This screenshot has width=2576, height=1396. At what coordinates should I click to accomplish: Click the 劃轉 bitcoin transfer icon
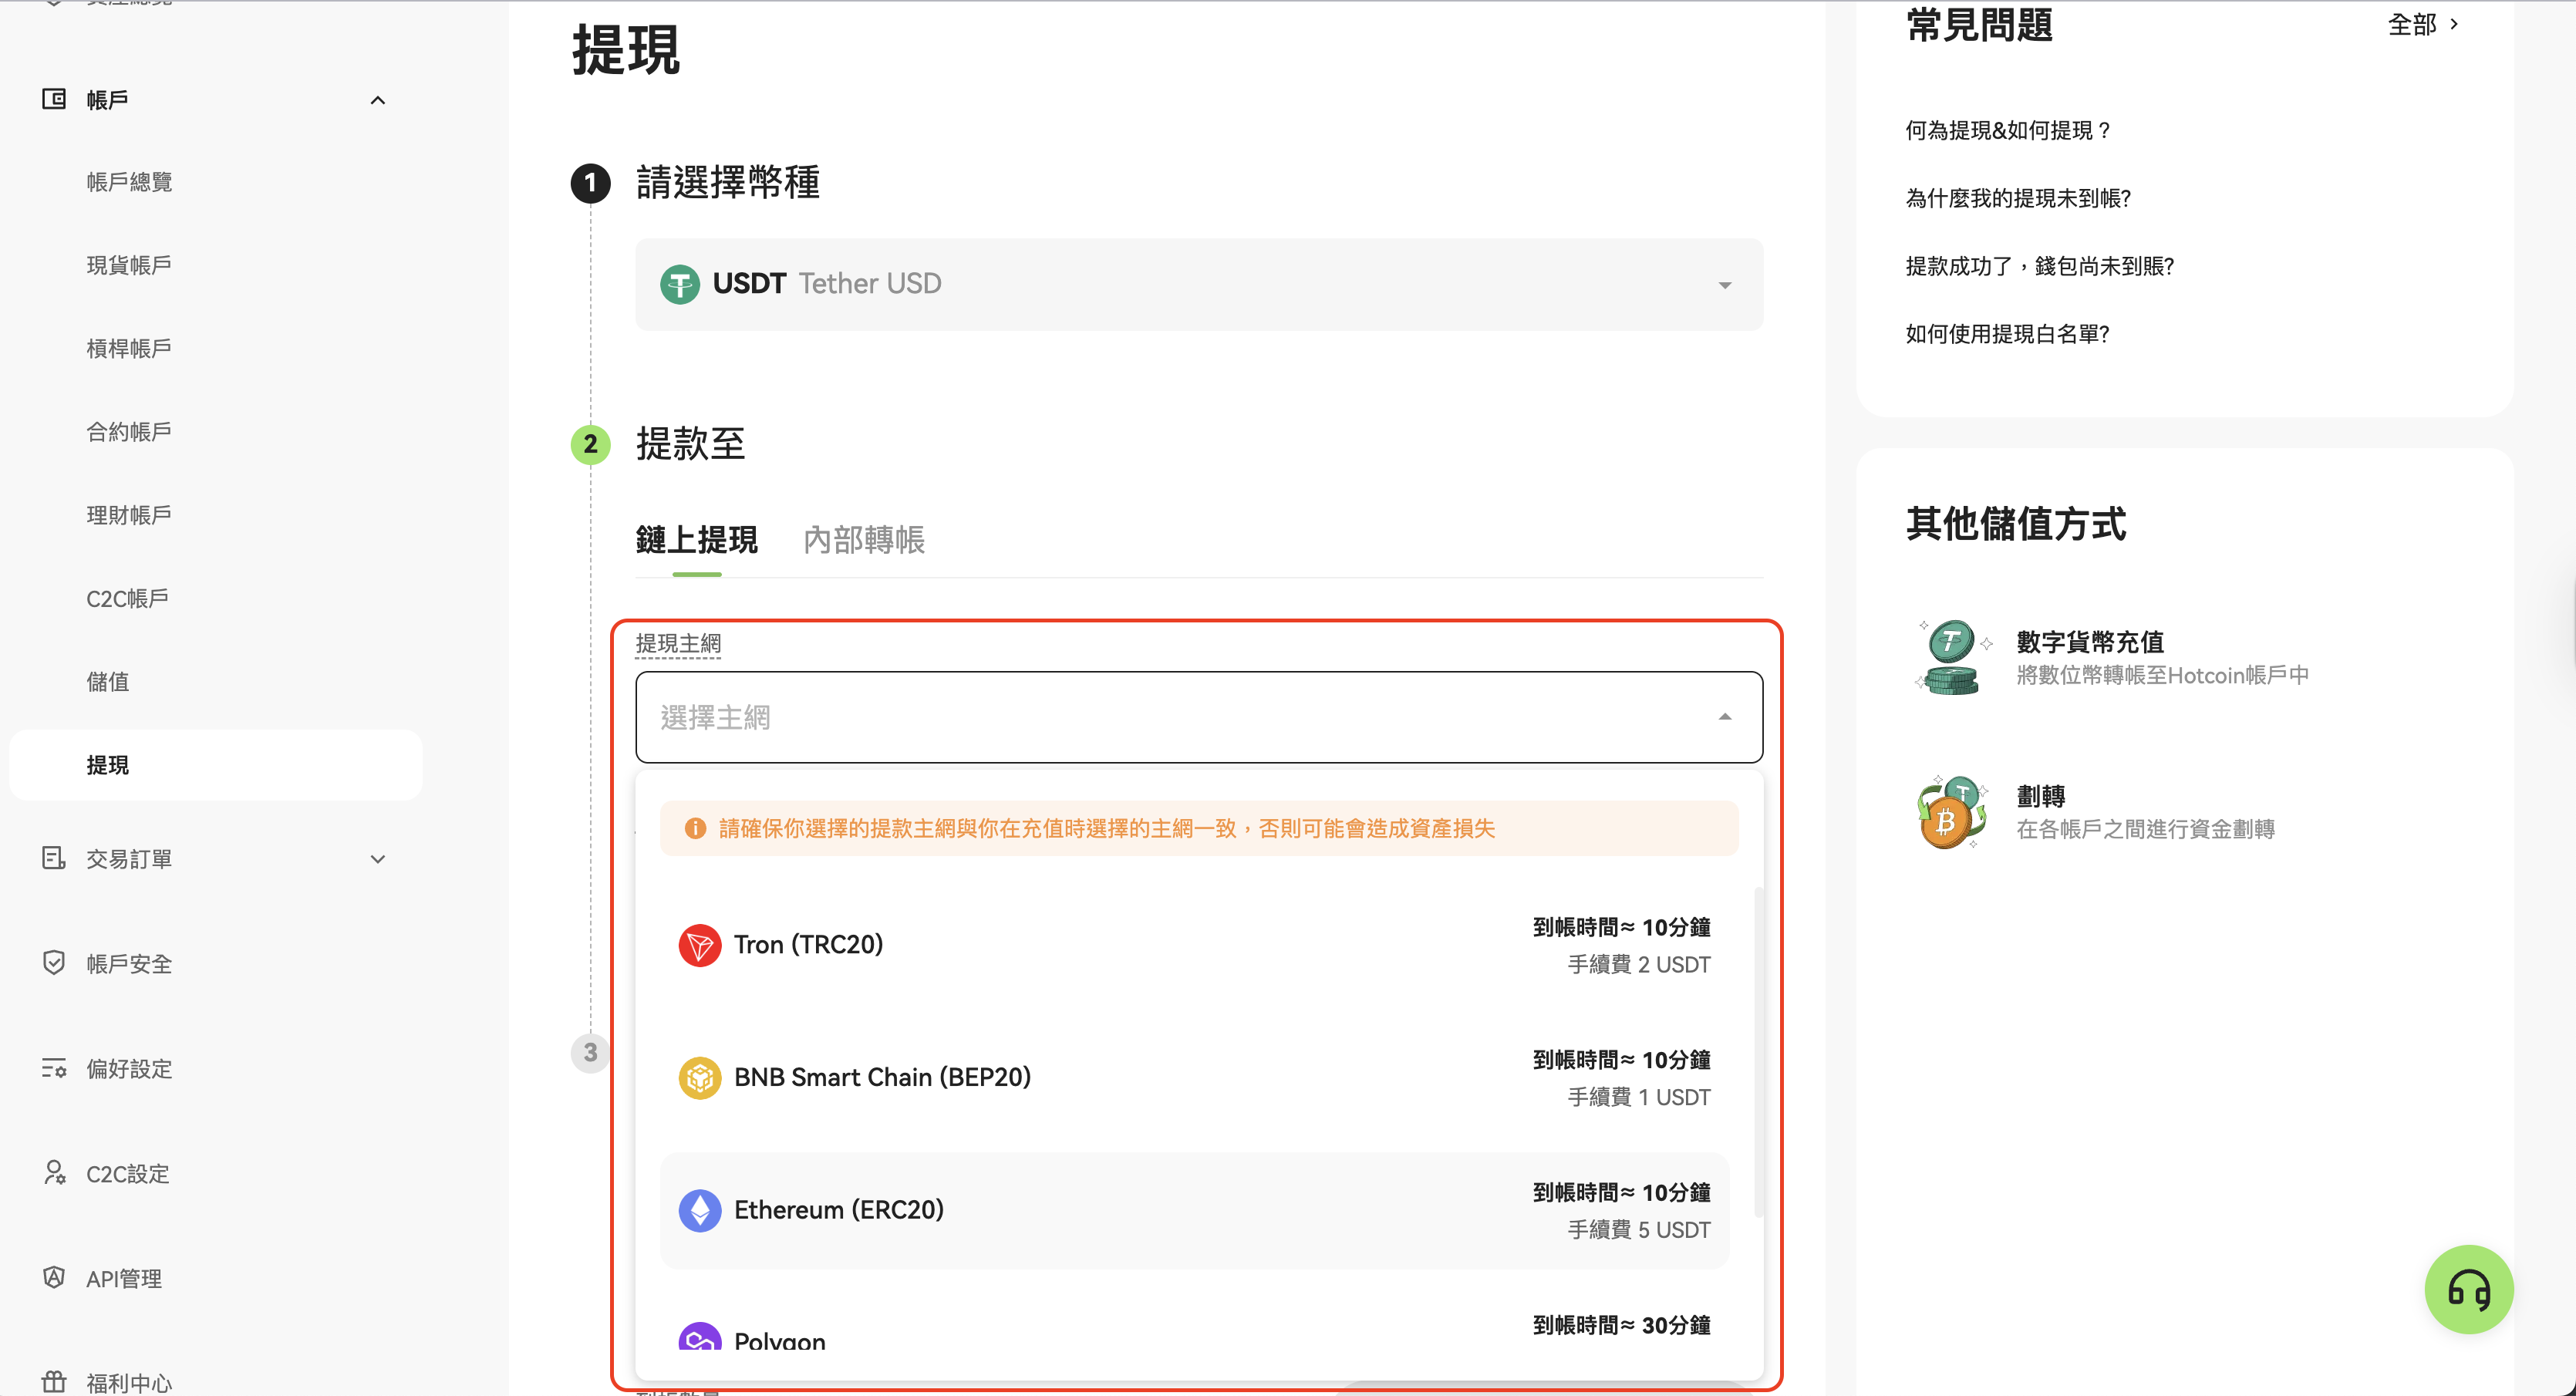[1951, 812]
